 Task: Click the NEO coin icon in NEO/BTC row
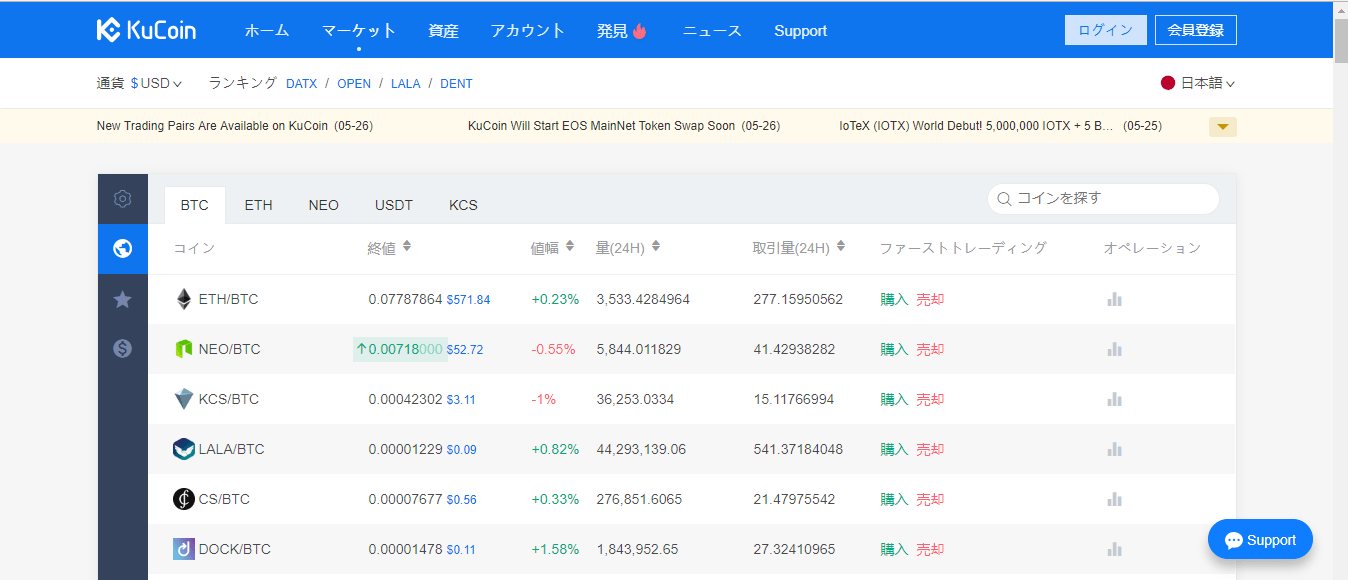[184, 349]
